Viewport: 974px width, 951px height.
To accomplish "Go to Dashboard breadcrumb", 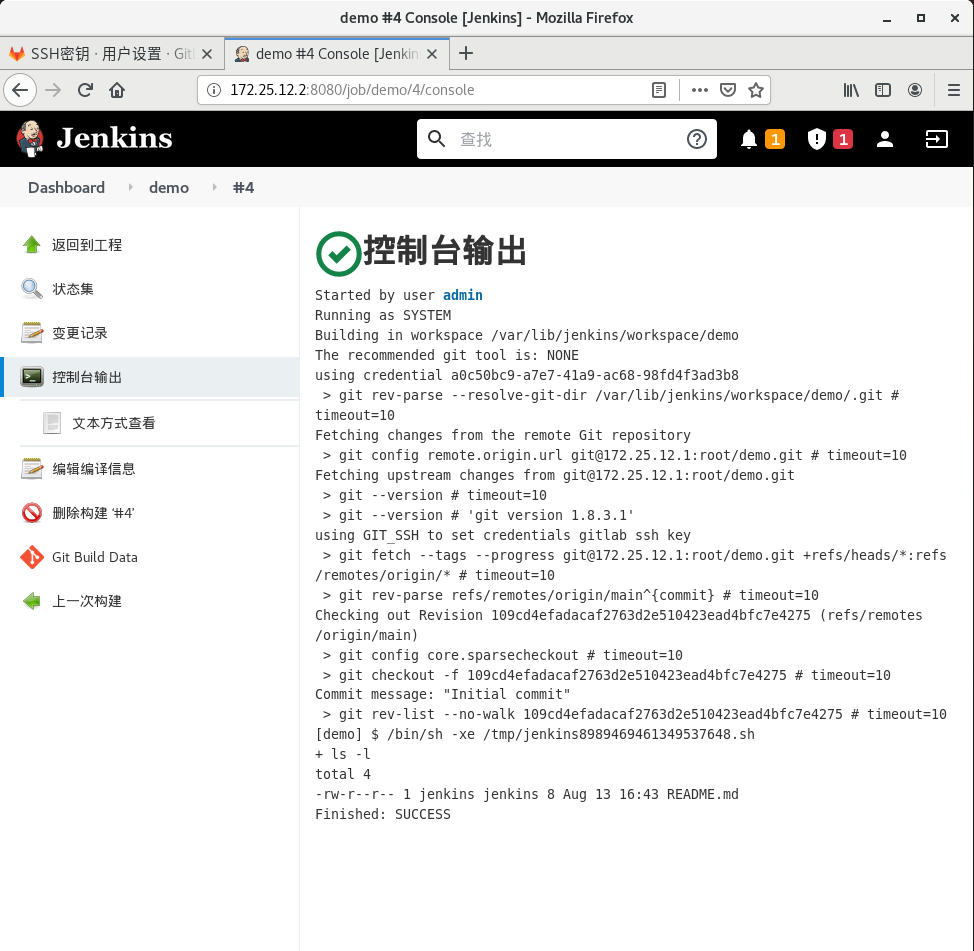I will pyautogui.click(x=66, y=188).
